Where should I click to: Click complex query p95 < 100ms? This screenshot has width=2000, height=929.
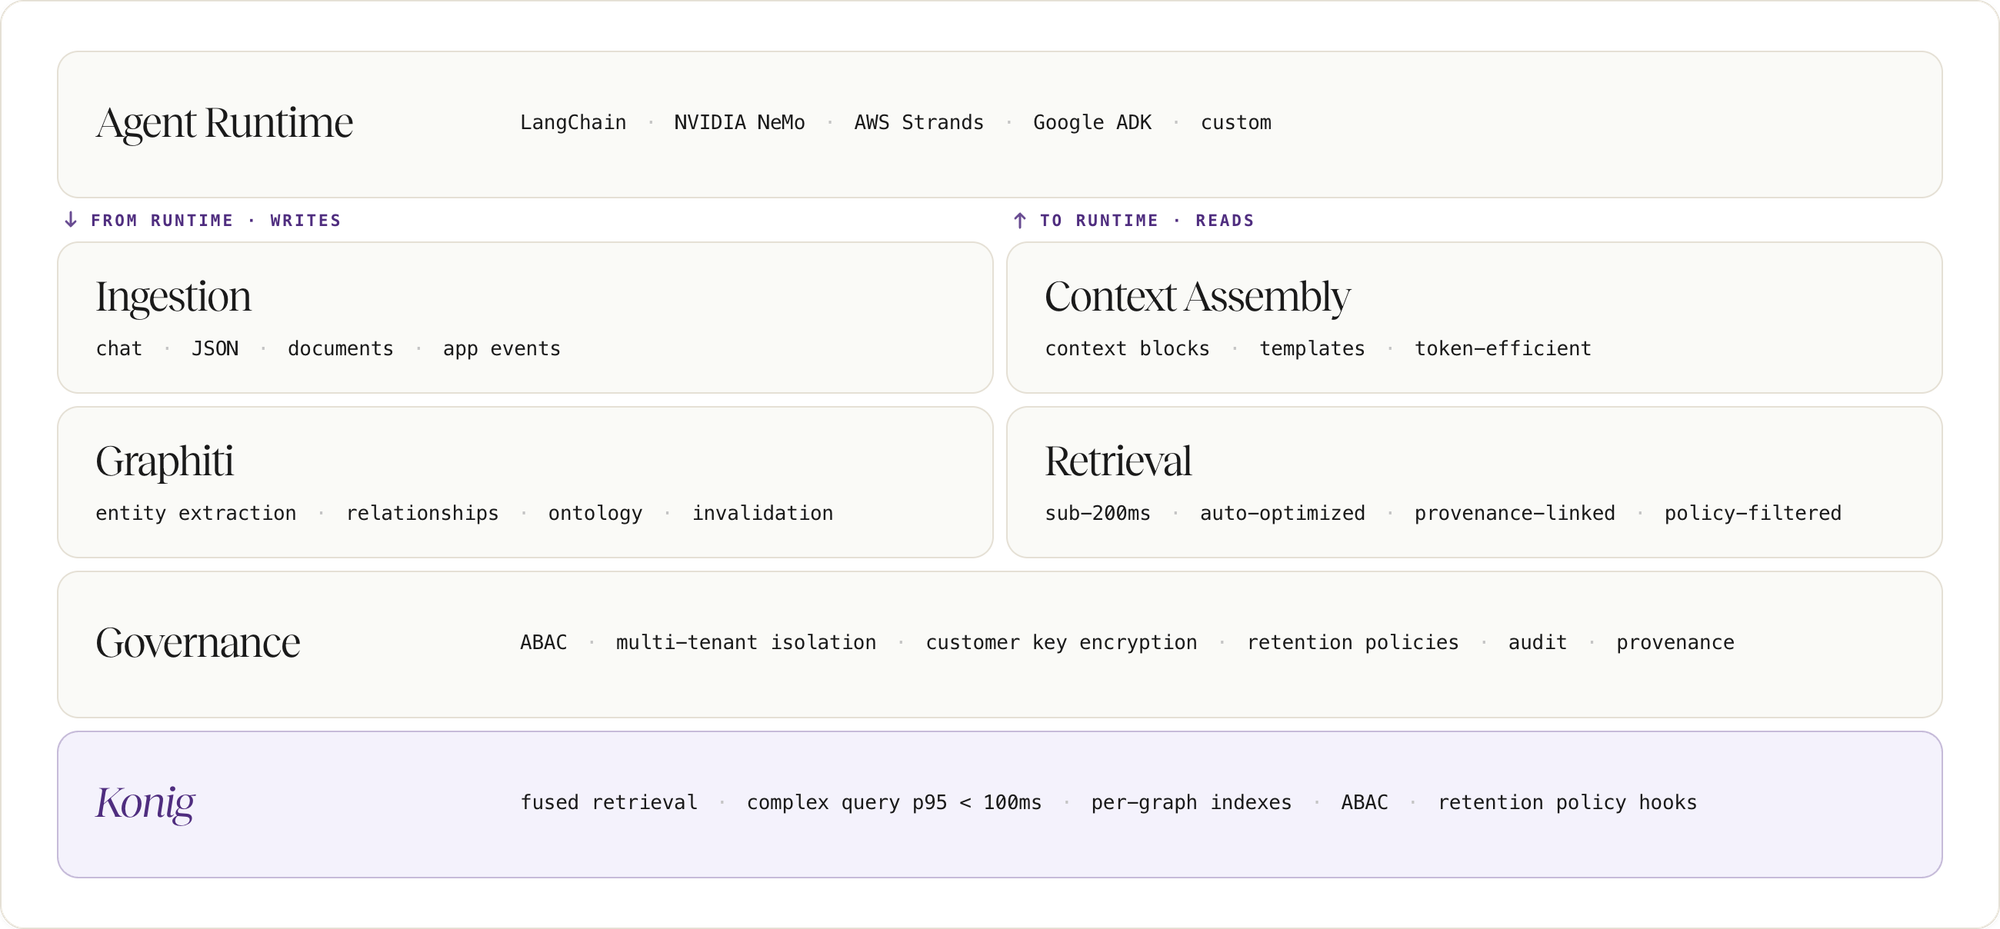[894, 803]
